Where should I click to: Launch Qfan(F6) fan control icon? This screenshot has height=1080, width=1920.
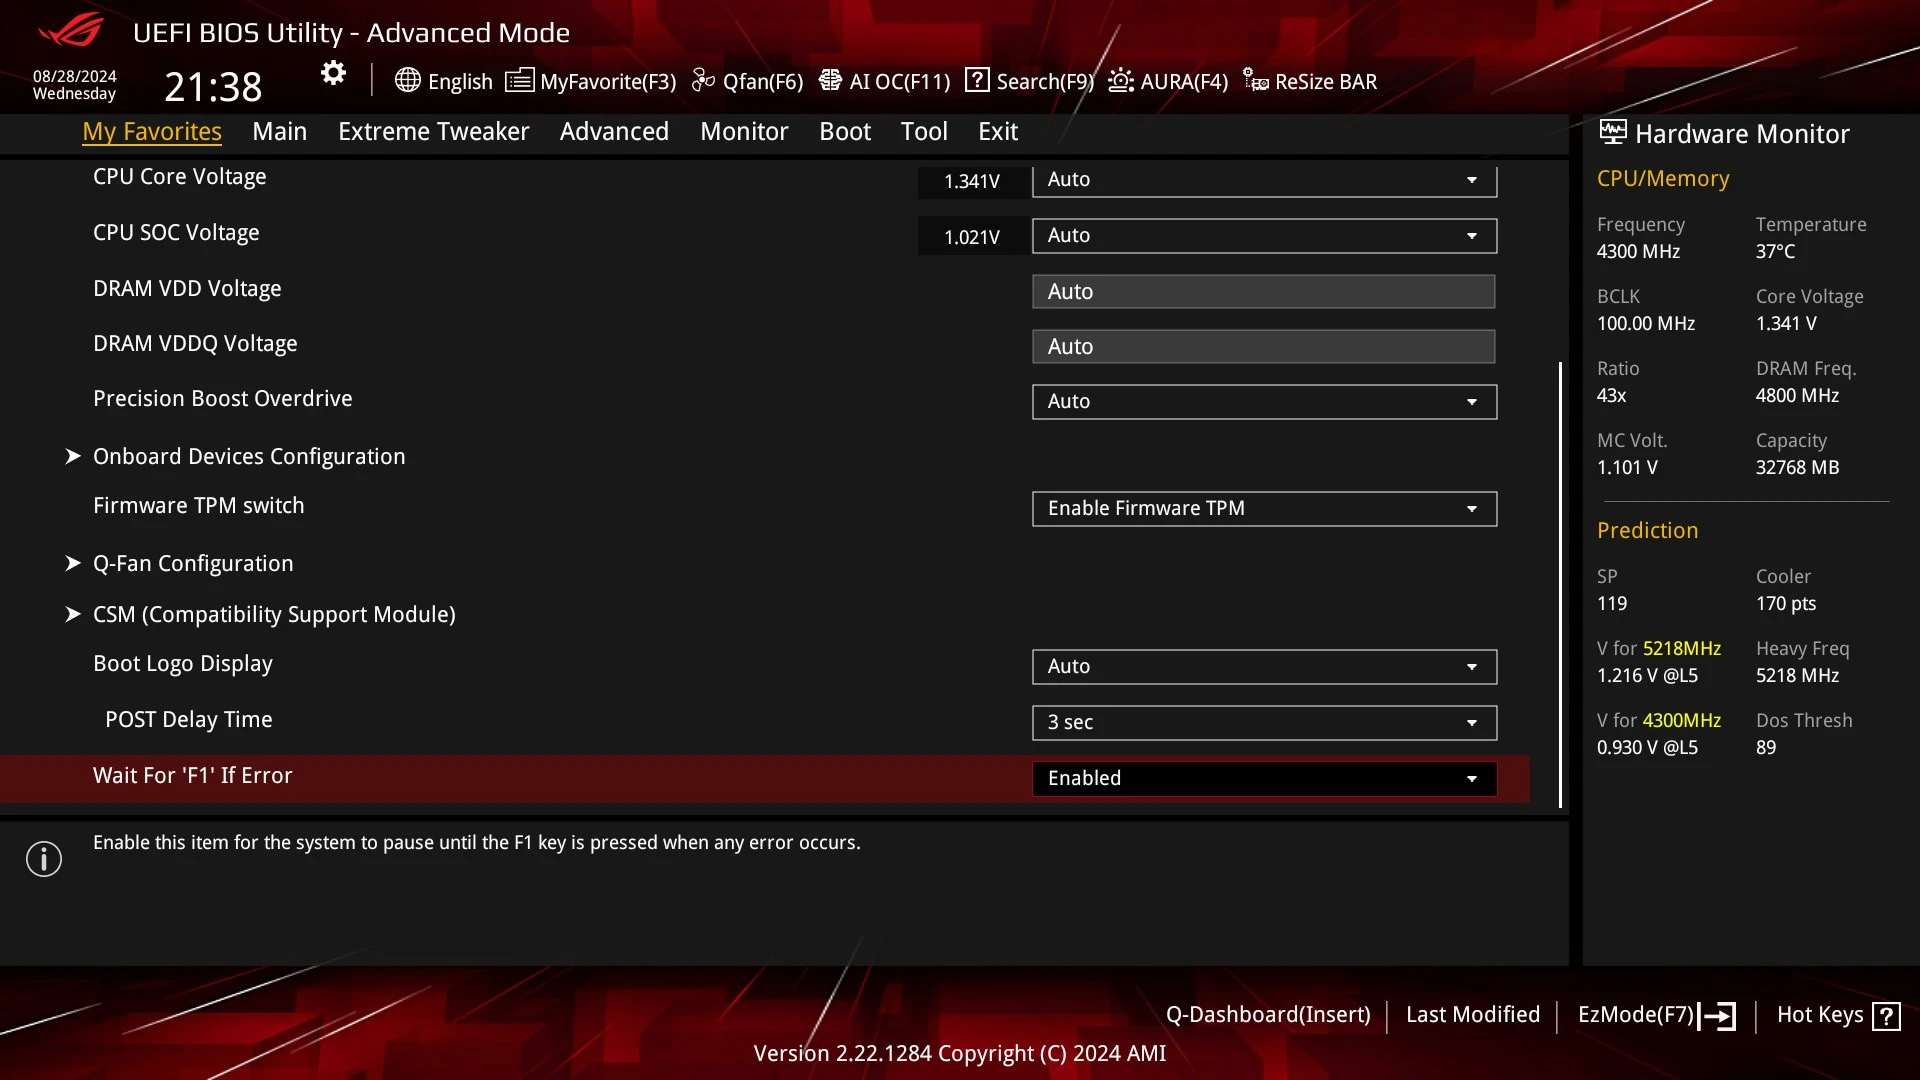[704, 80]
